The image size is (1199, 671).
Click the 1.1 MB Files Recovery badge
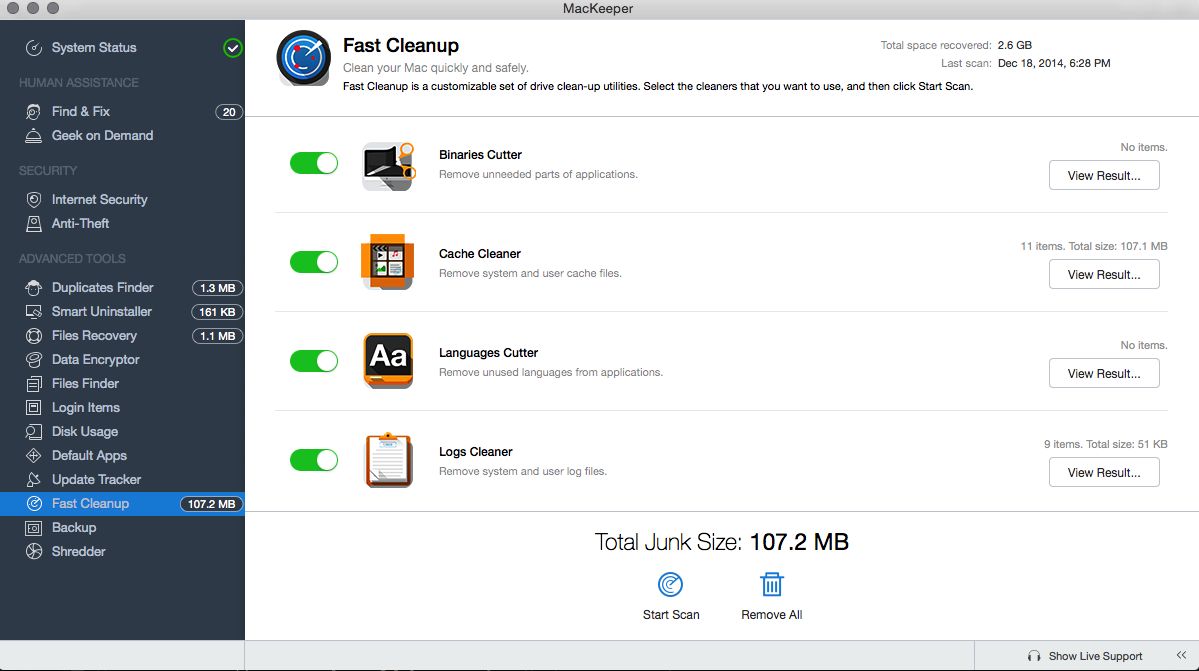click(x=217, y=336)
